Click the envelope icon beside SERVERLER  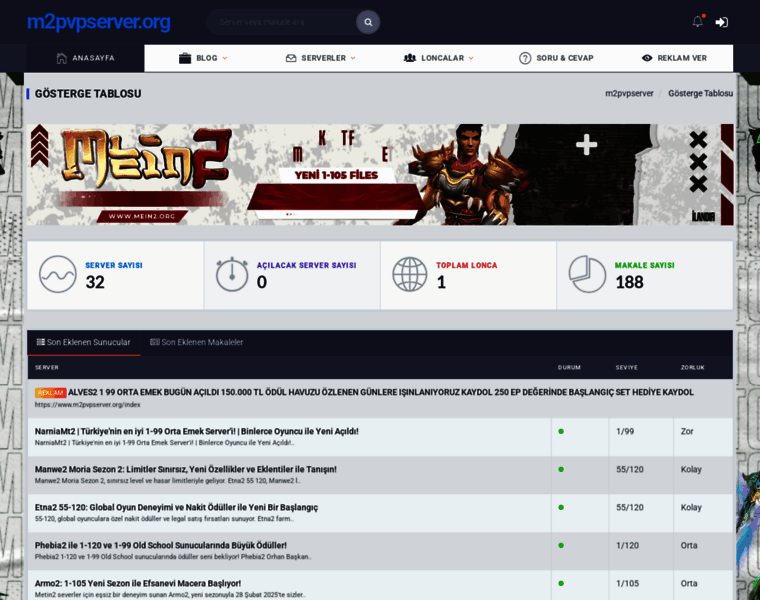(x=291, y=58)
